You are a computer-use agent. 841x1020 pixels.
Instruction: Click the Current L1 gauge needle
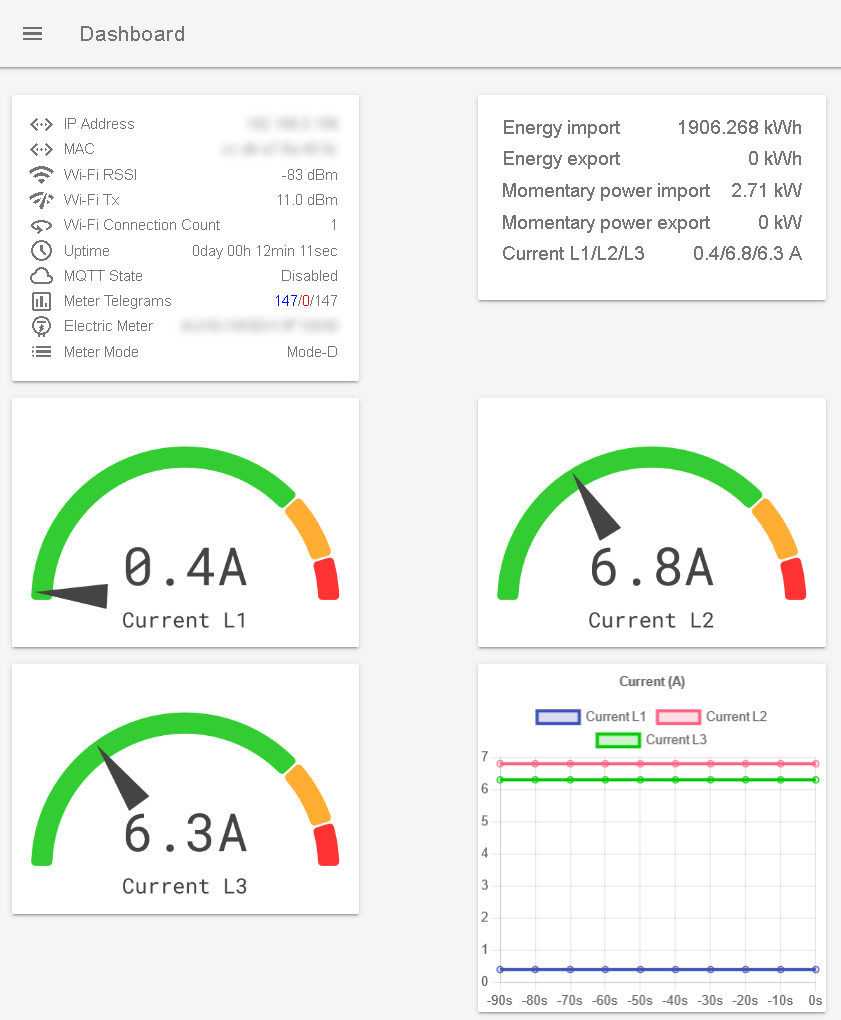click(x=76, y=594)
